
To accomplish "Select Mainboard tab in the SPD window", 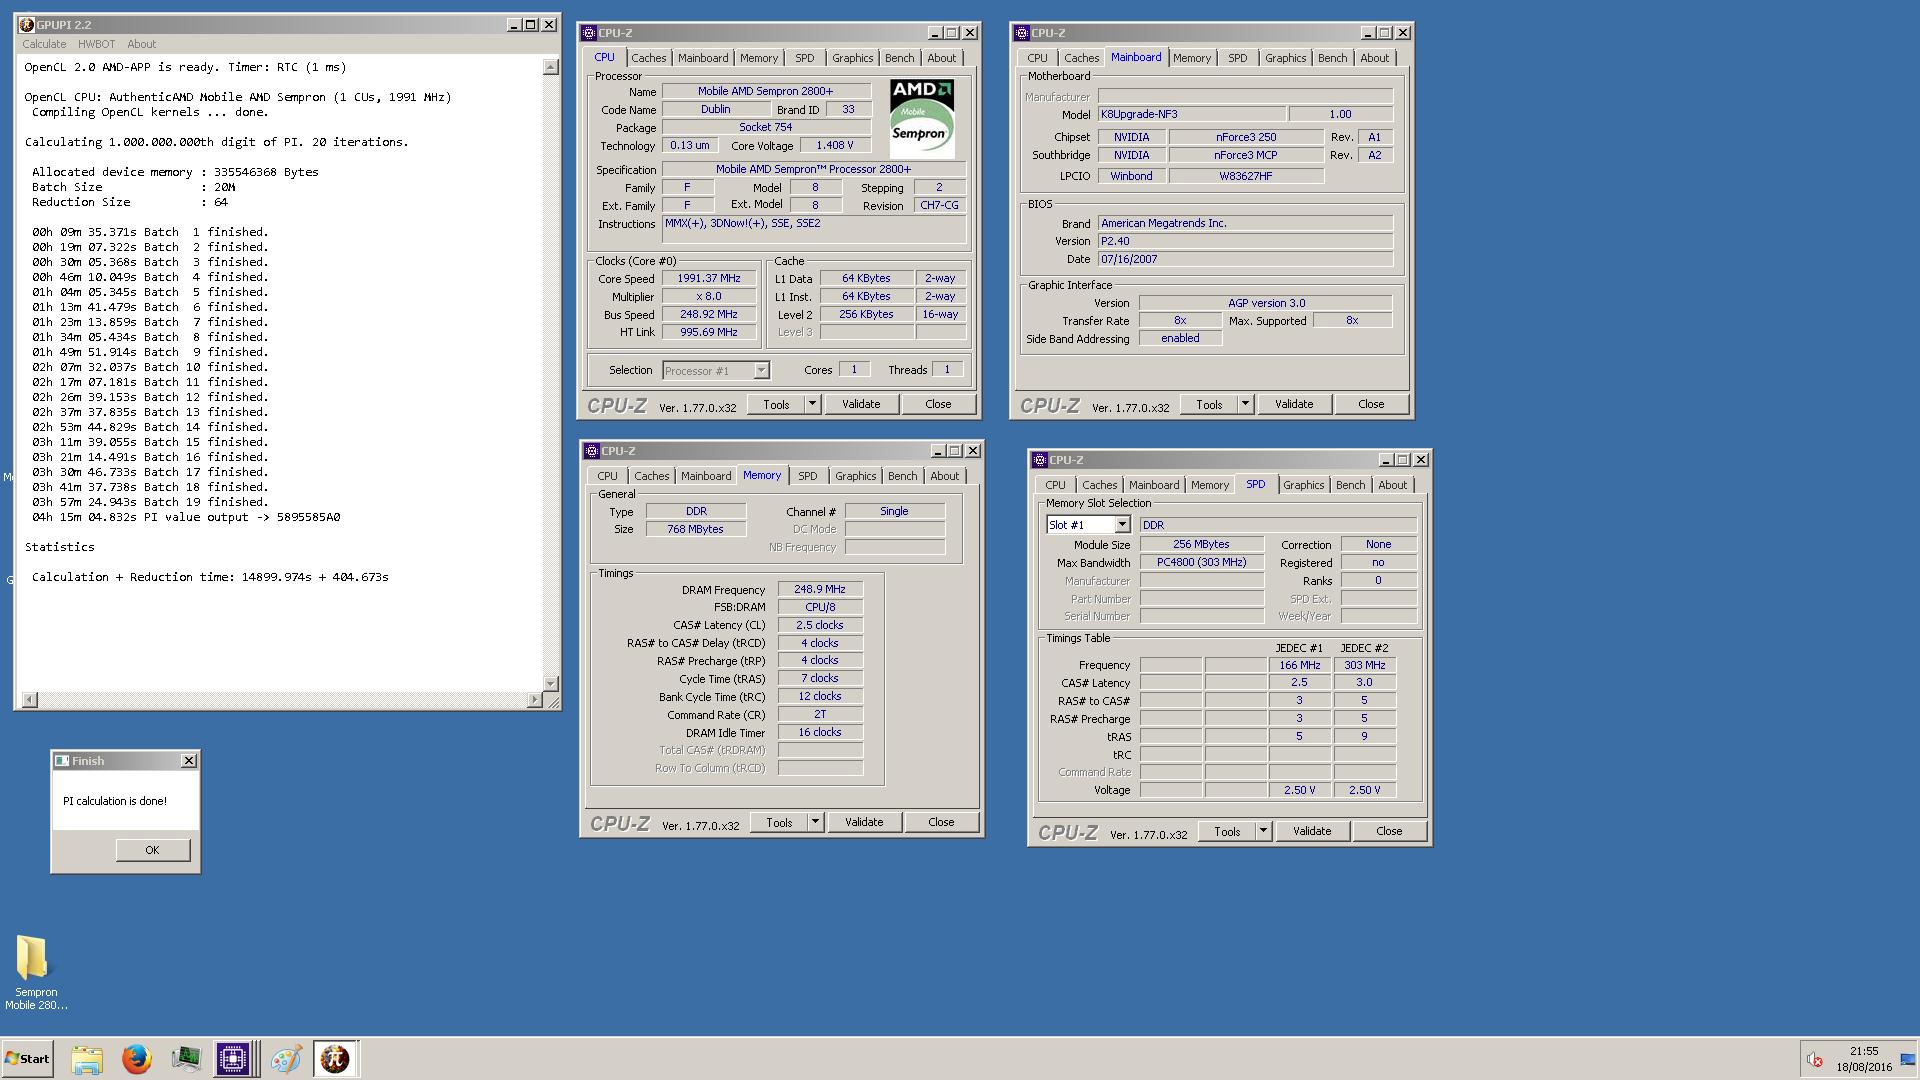I will click(x=1154, y=485).
